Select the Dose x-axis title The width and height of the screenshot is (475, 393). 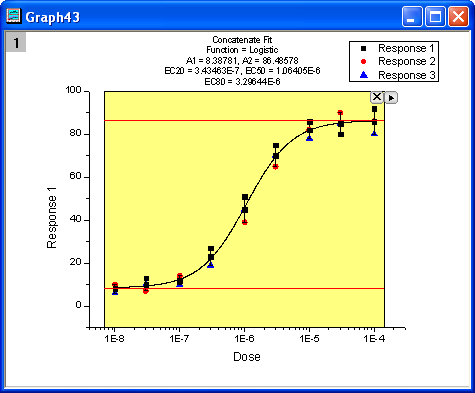(x=247, y=357)
